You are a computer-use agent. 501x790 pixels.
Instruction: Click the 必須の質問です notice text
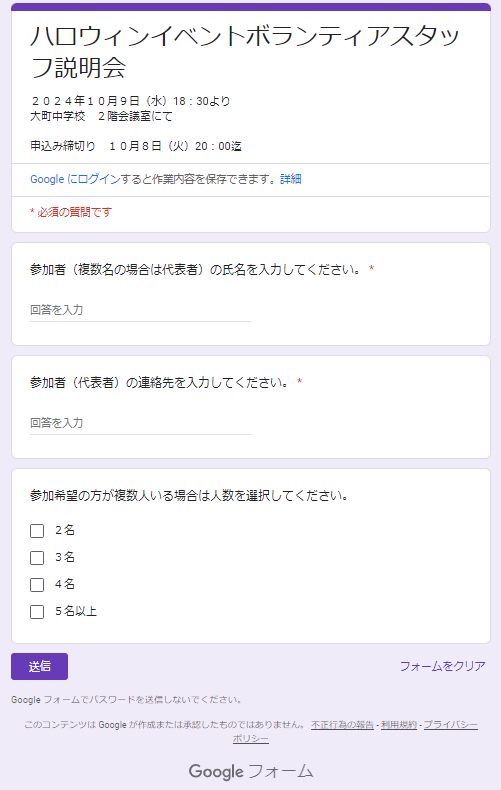tap(71, 212)
